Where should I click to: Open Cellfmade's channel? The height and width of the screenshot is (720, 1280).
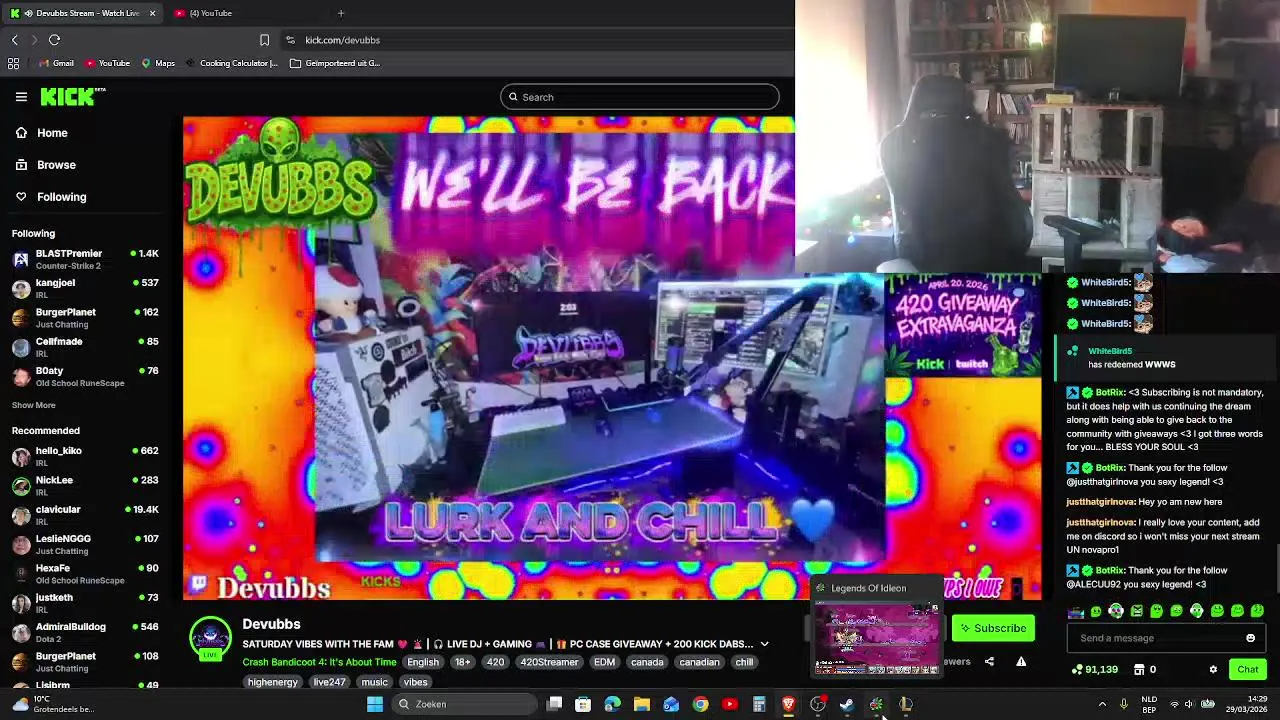coord(86,347)
